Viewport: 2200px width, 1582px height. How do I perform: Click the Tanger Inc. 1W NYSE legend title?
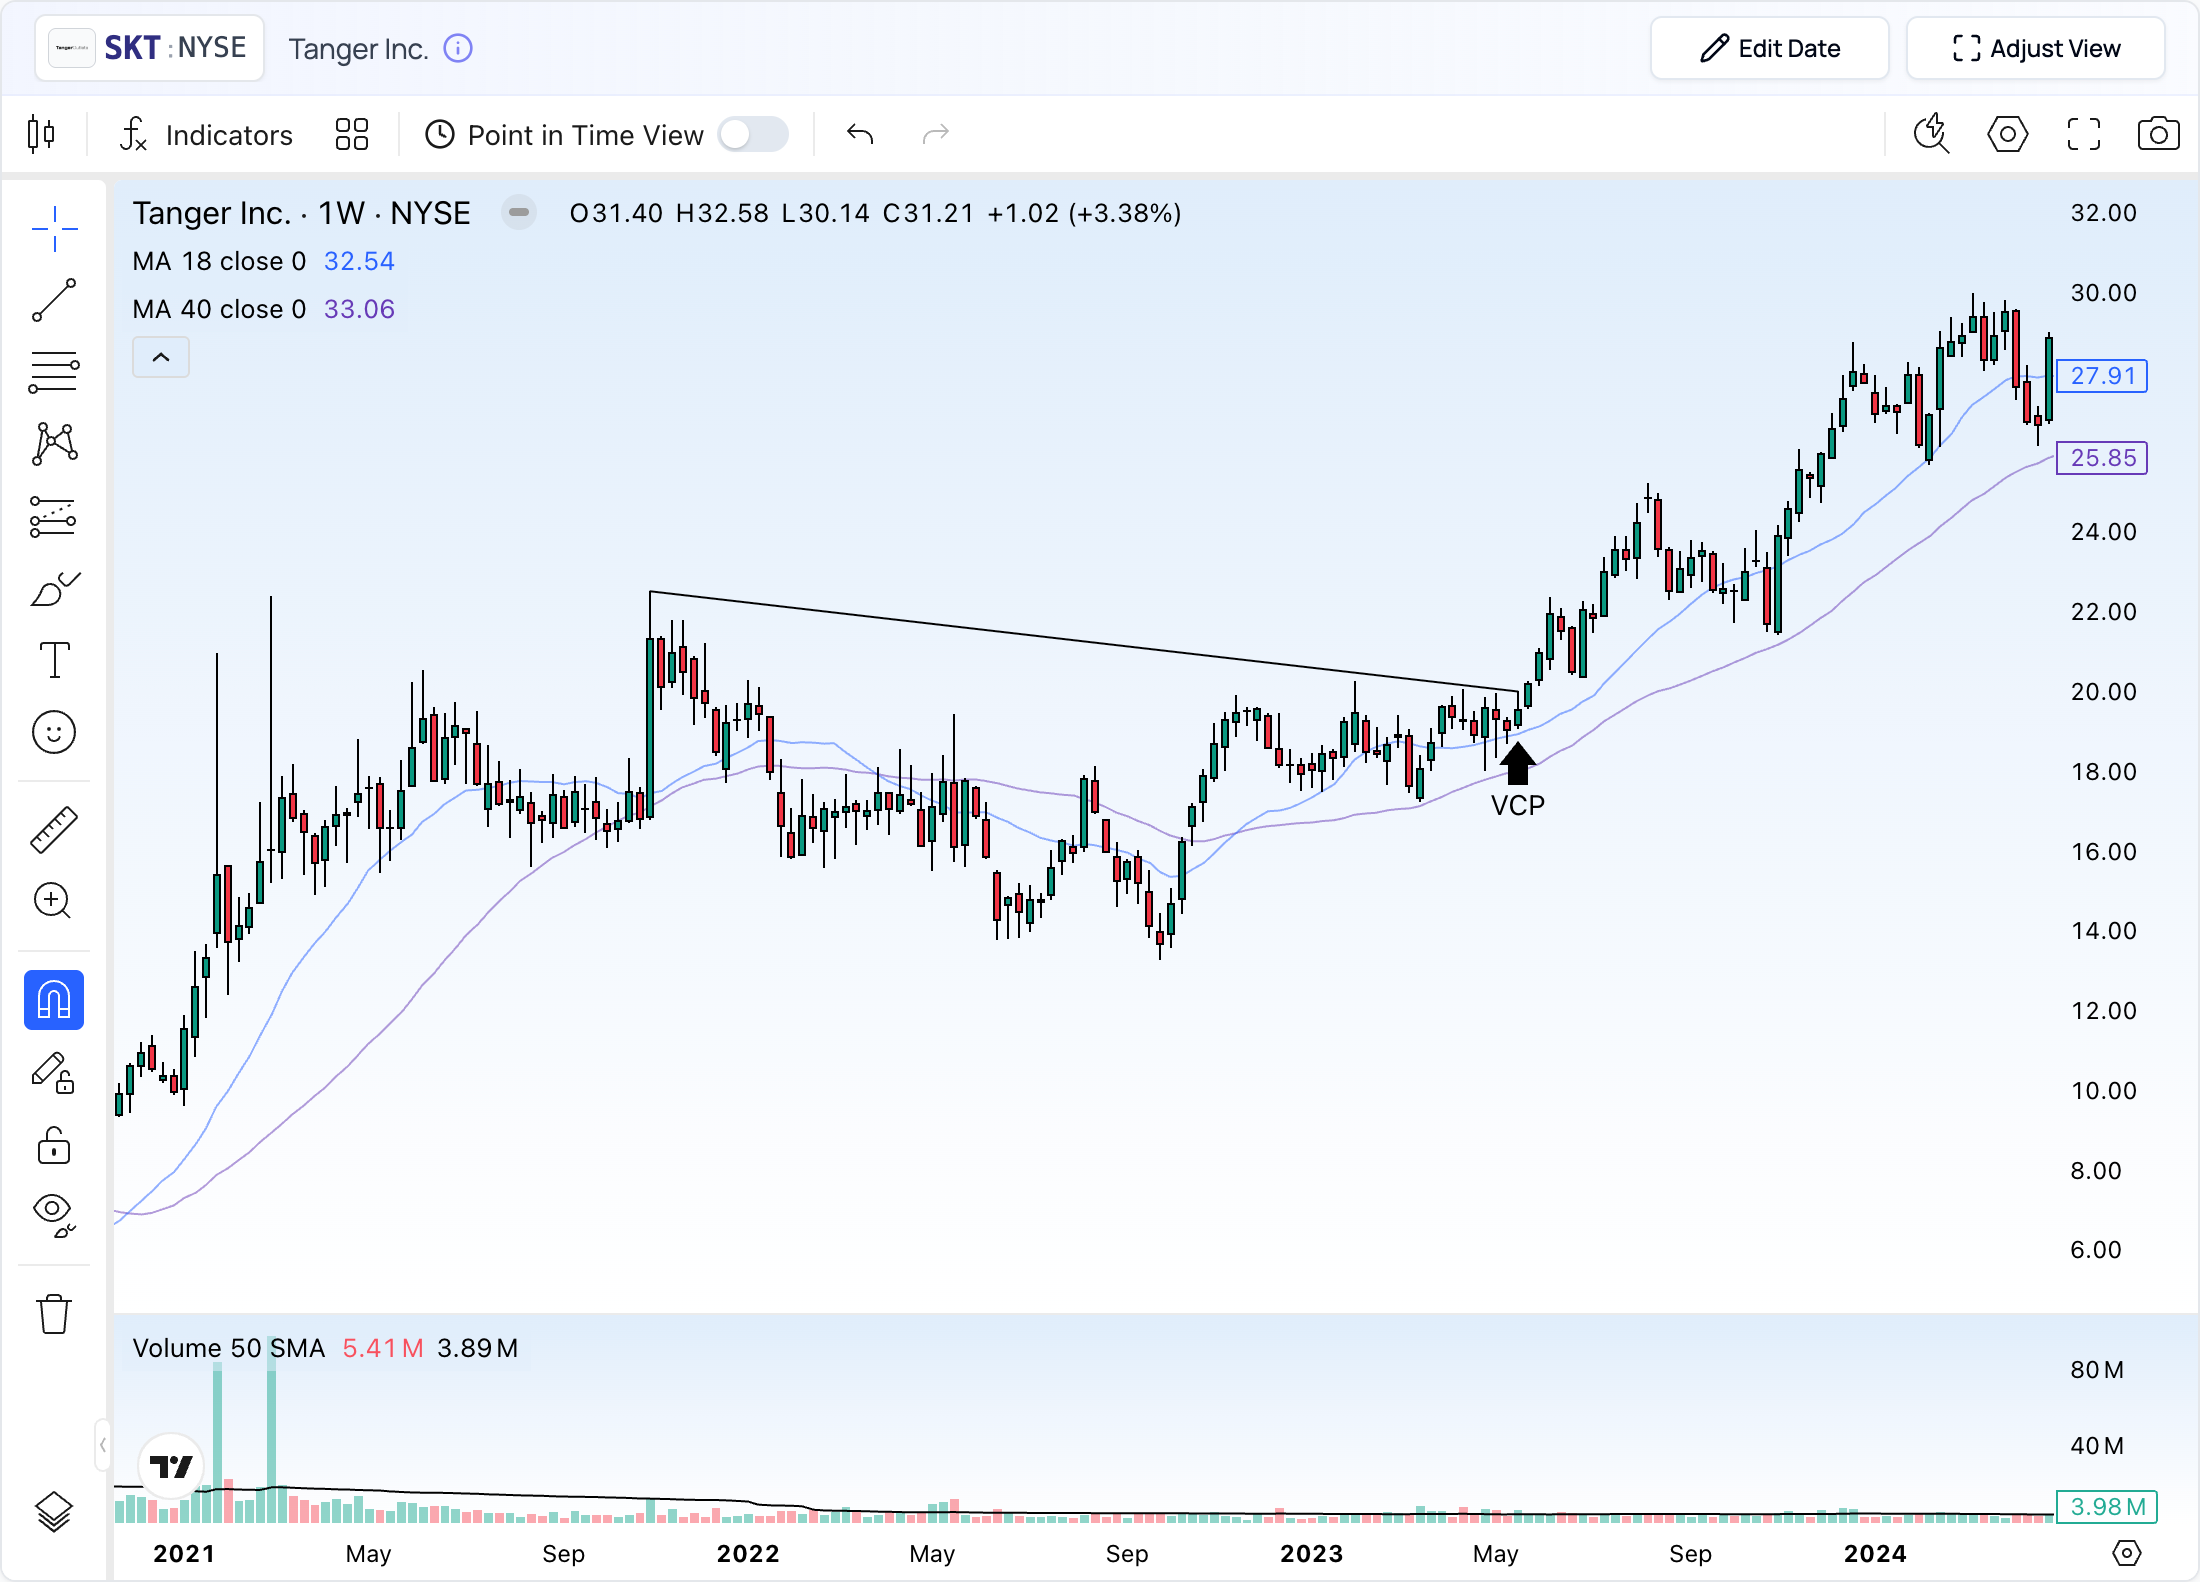click(x=301, y=213)
